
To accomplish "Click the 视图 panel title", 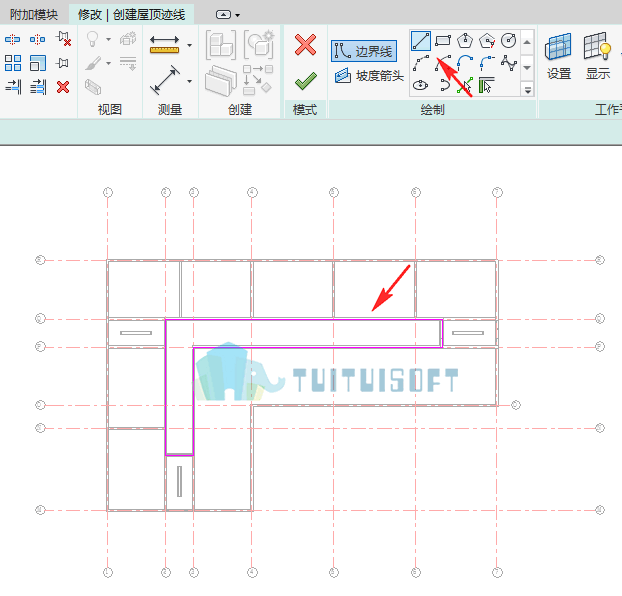I will pyautogui.click(x=109, y=110).
